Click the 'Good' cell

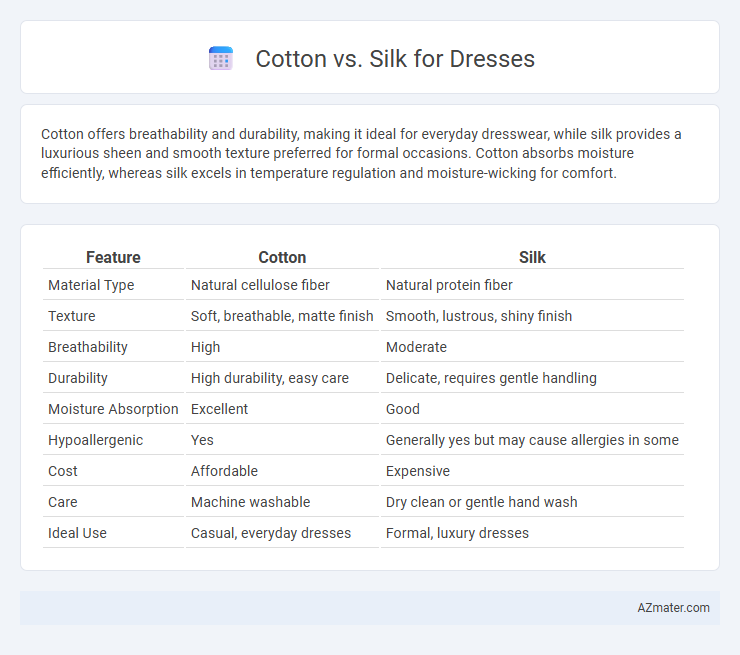pyautogui.click(x=403, y=409)
